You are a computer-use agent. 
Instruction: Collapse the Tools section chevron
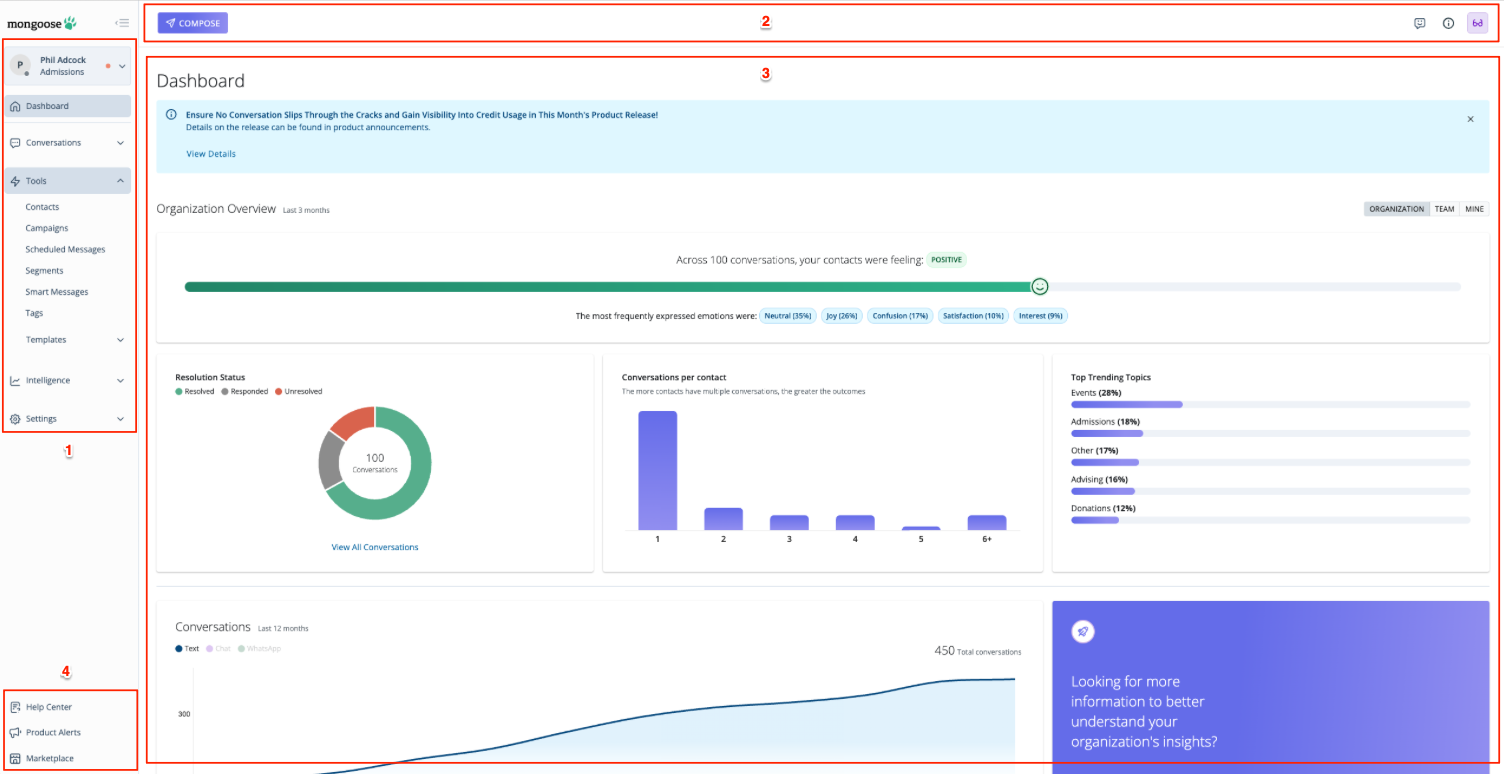point(120,181)
